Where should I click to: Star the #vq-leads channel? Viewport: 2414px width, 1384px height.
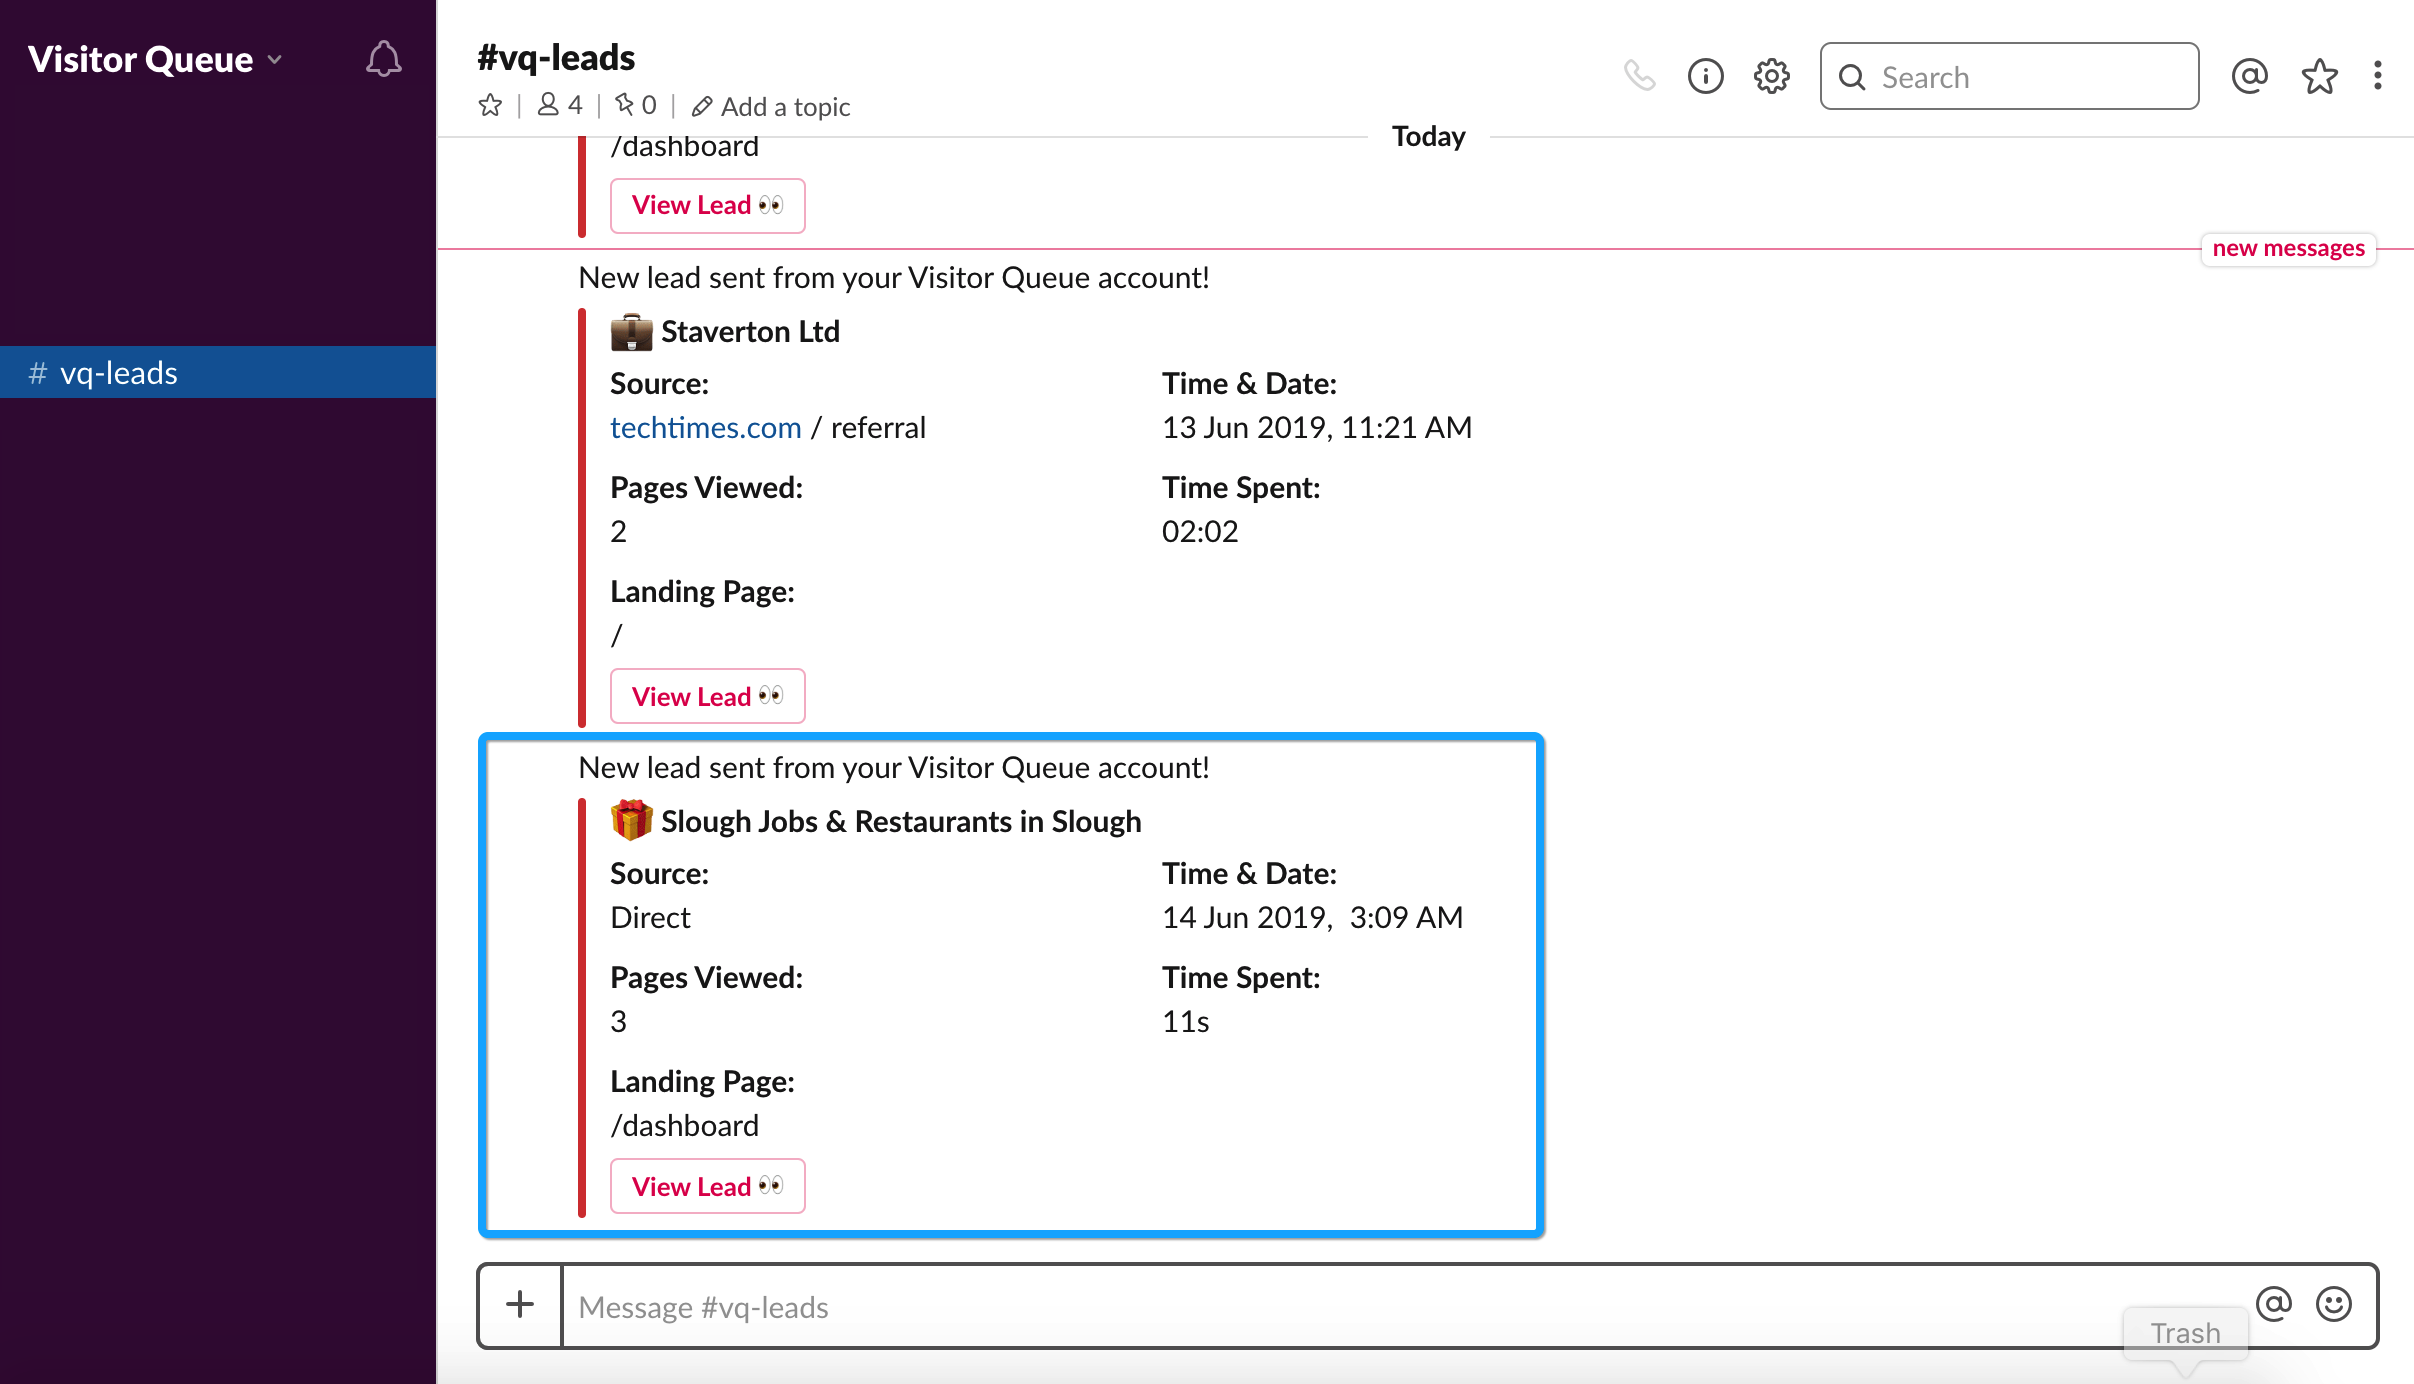click(490, 105)
